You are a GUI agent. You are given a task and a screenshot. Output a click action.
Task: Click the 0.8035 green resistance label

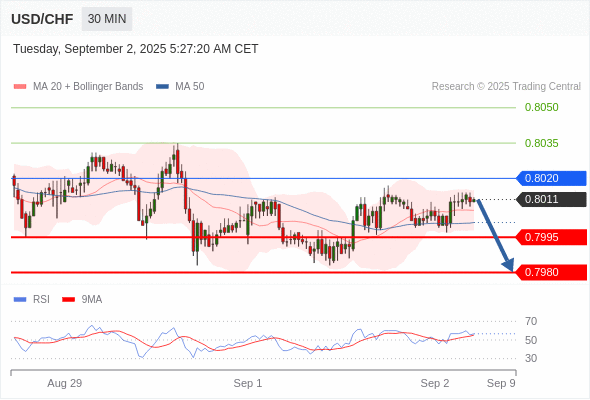tap(541, 143)
